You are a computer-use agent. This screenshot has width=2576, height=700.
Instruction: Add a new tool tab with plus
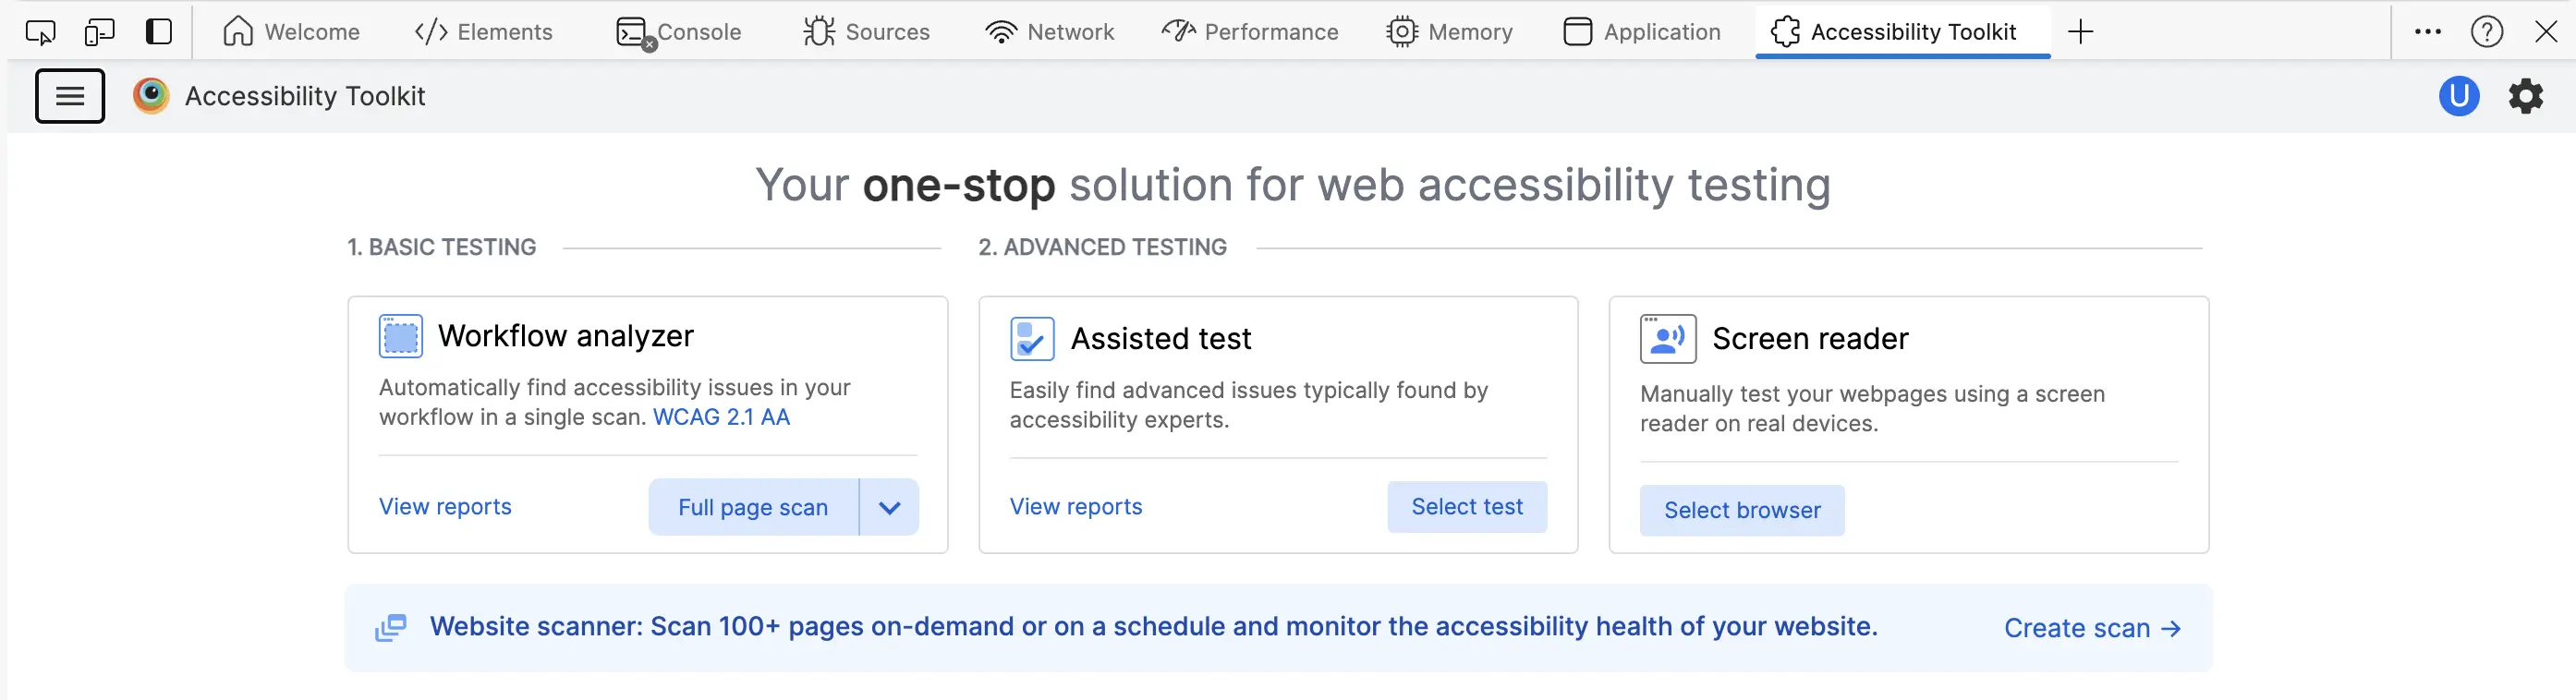click(x=2080, y=32)
